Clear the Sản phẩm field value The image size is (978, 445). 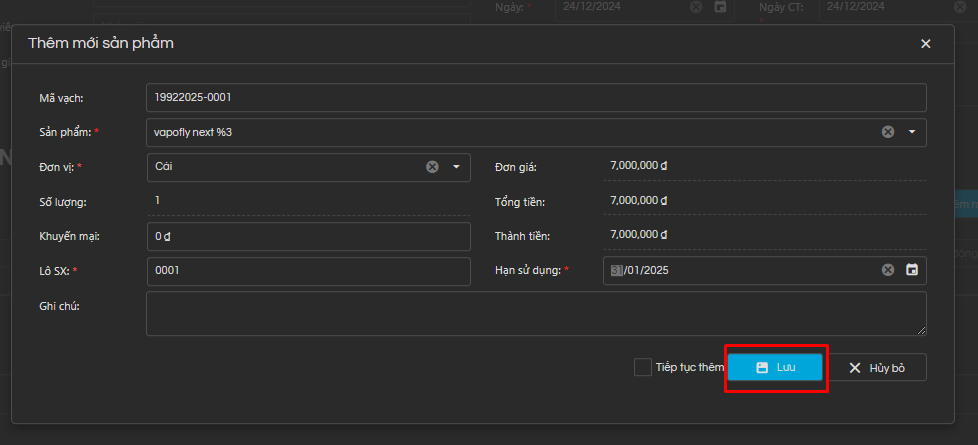(887, 132)
